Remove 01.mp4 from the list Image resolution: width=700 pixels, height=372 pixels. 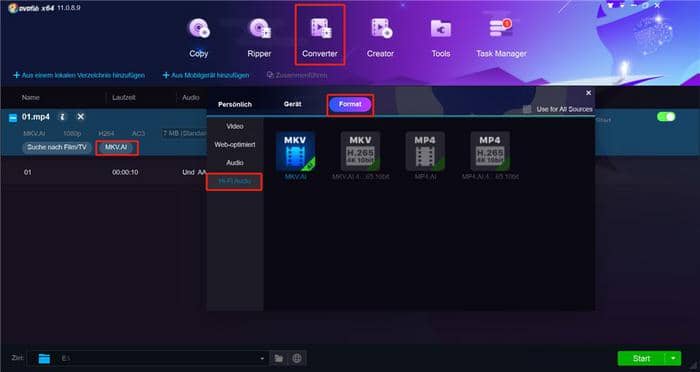point(80,117)
